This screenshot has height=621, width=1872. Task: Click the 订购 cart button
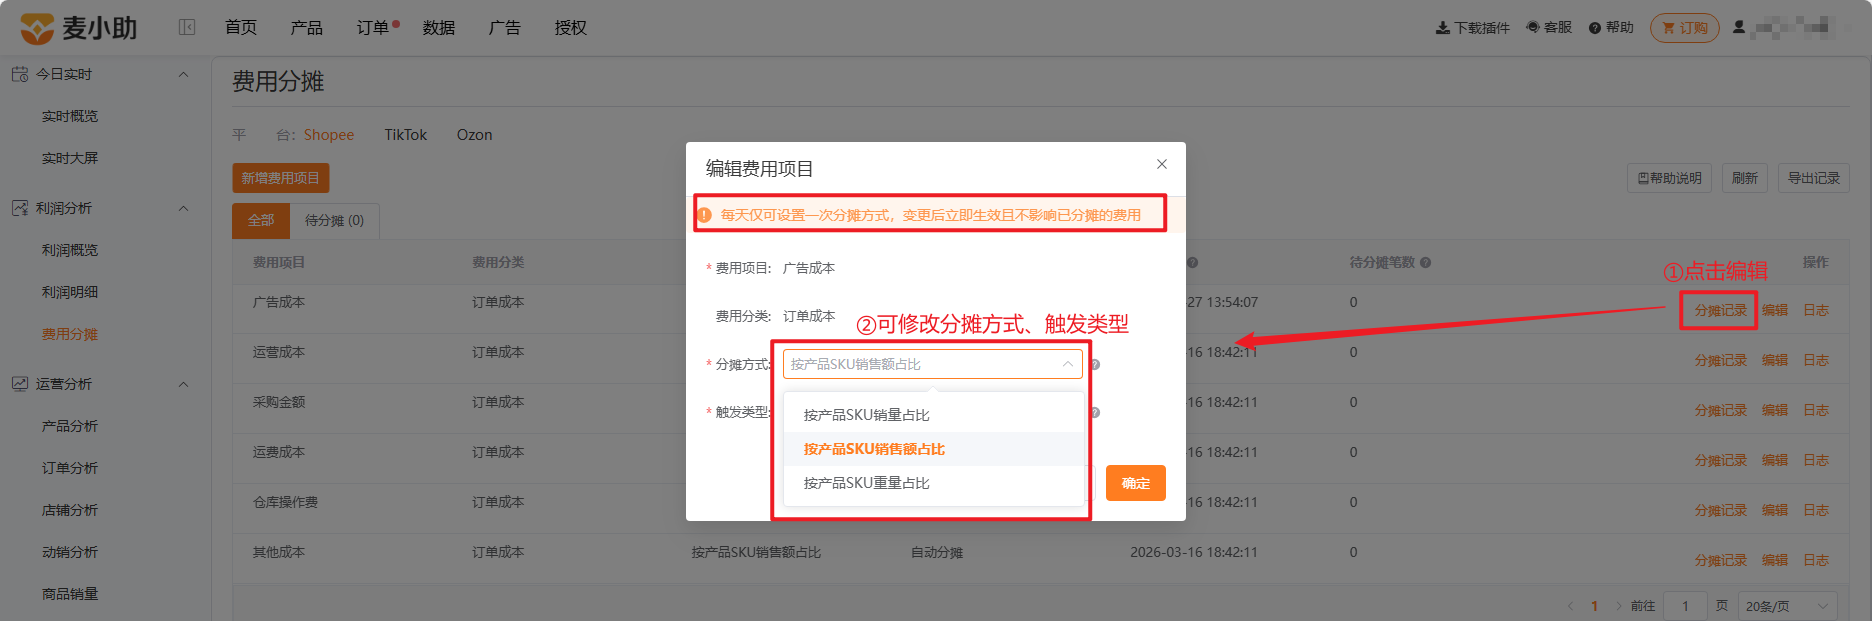tap(1685, 28)
